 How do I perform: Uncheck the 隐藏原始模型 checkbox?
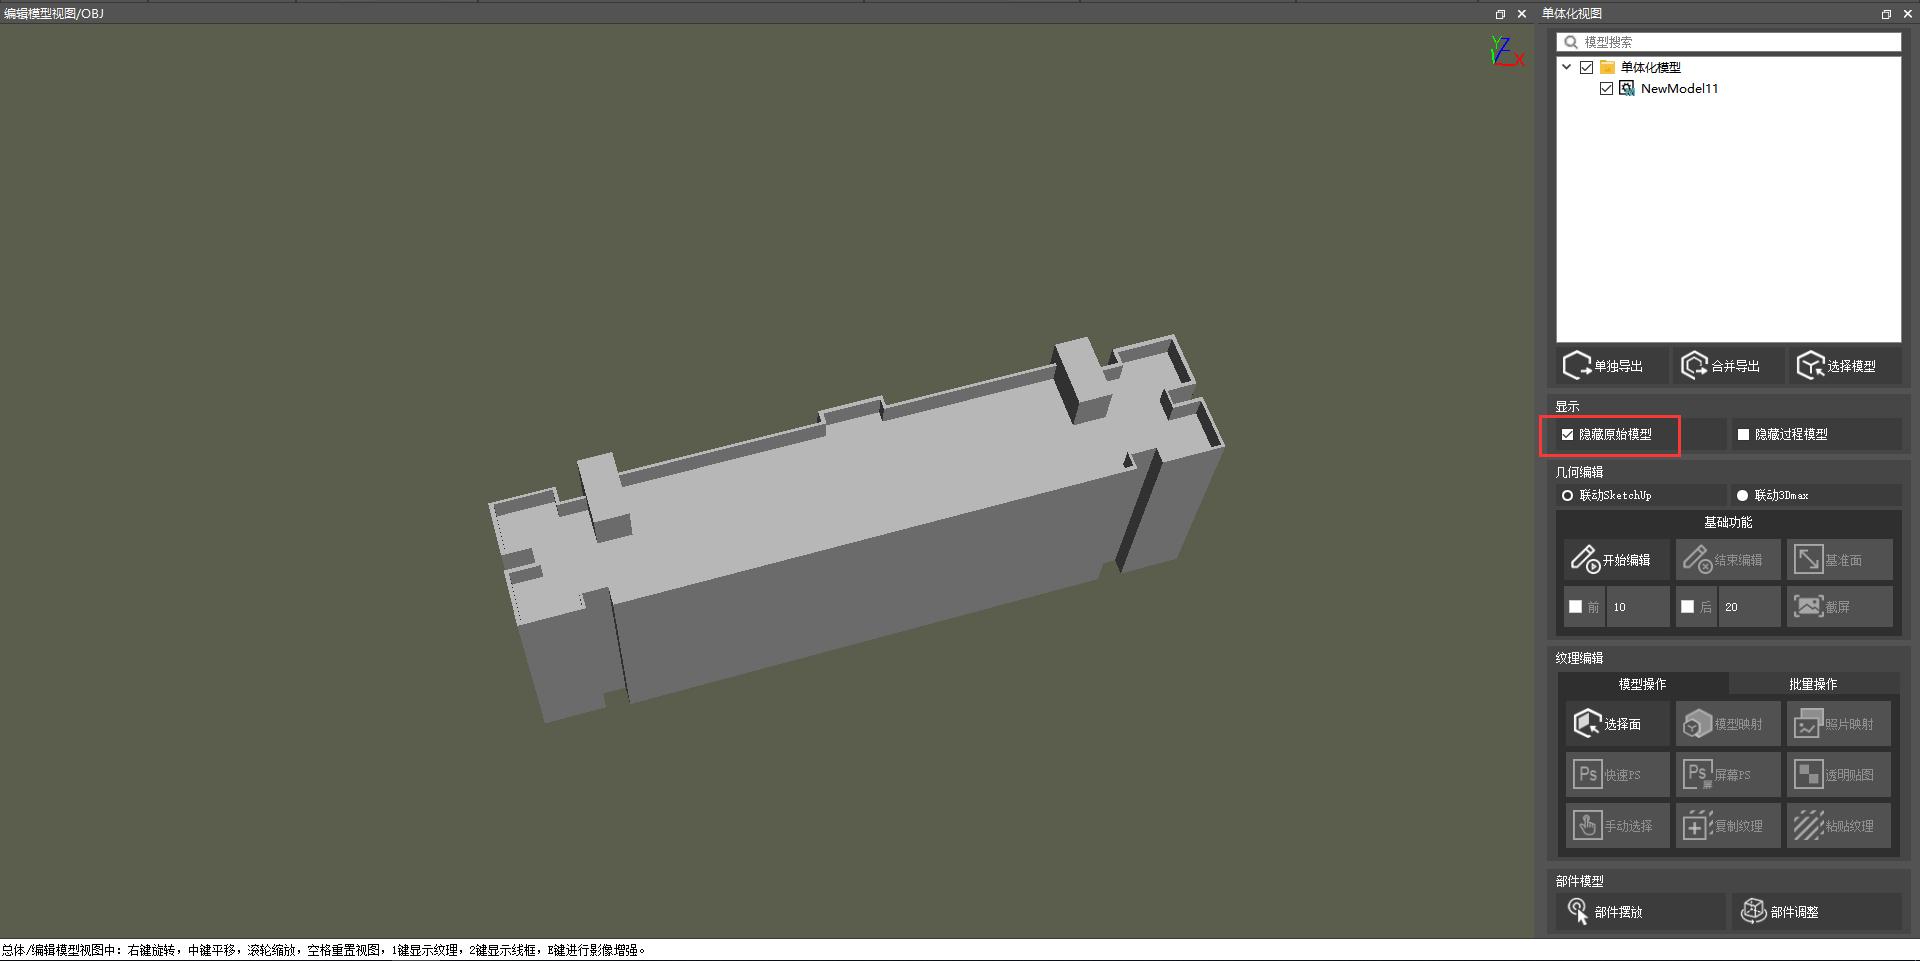tap(1567, 435)
